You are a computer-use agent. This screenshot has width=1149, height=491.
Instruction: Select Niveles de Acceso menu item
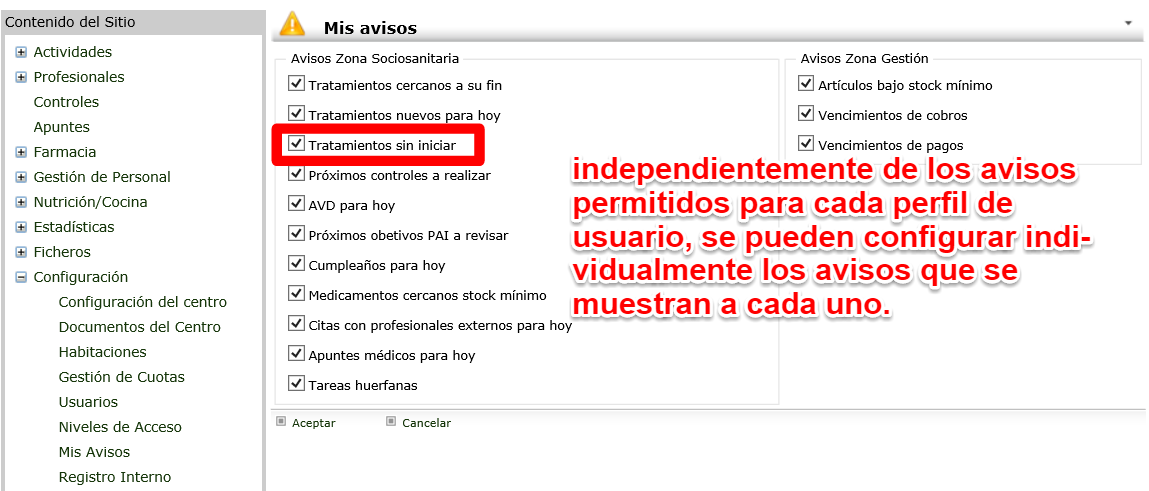click(x=120, y=427)
